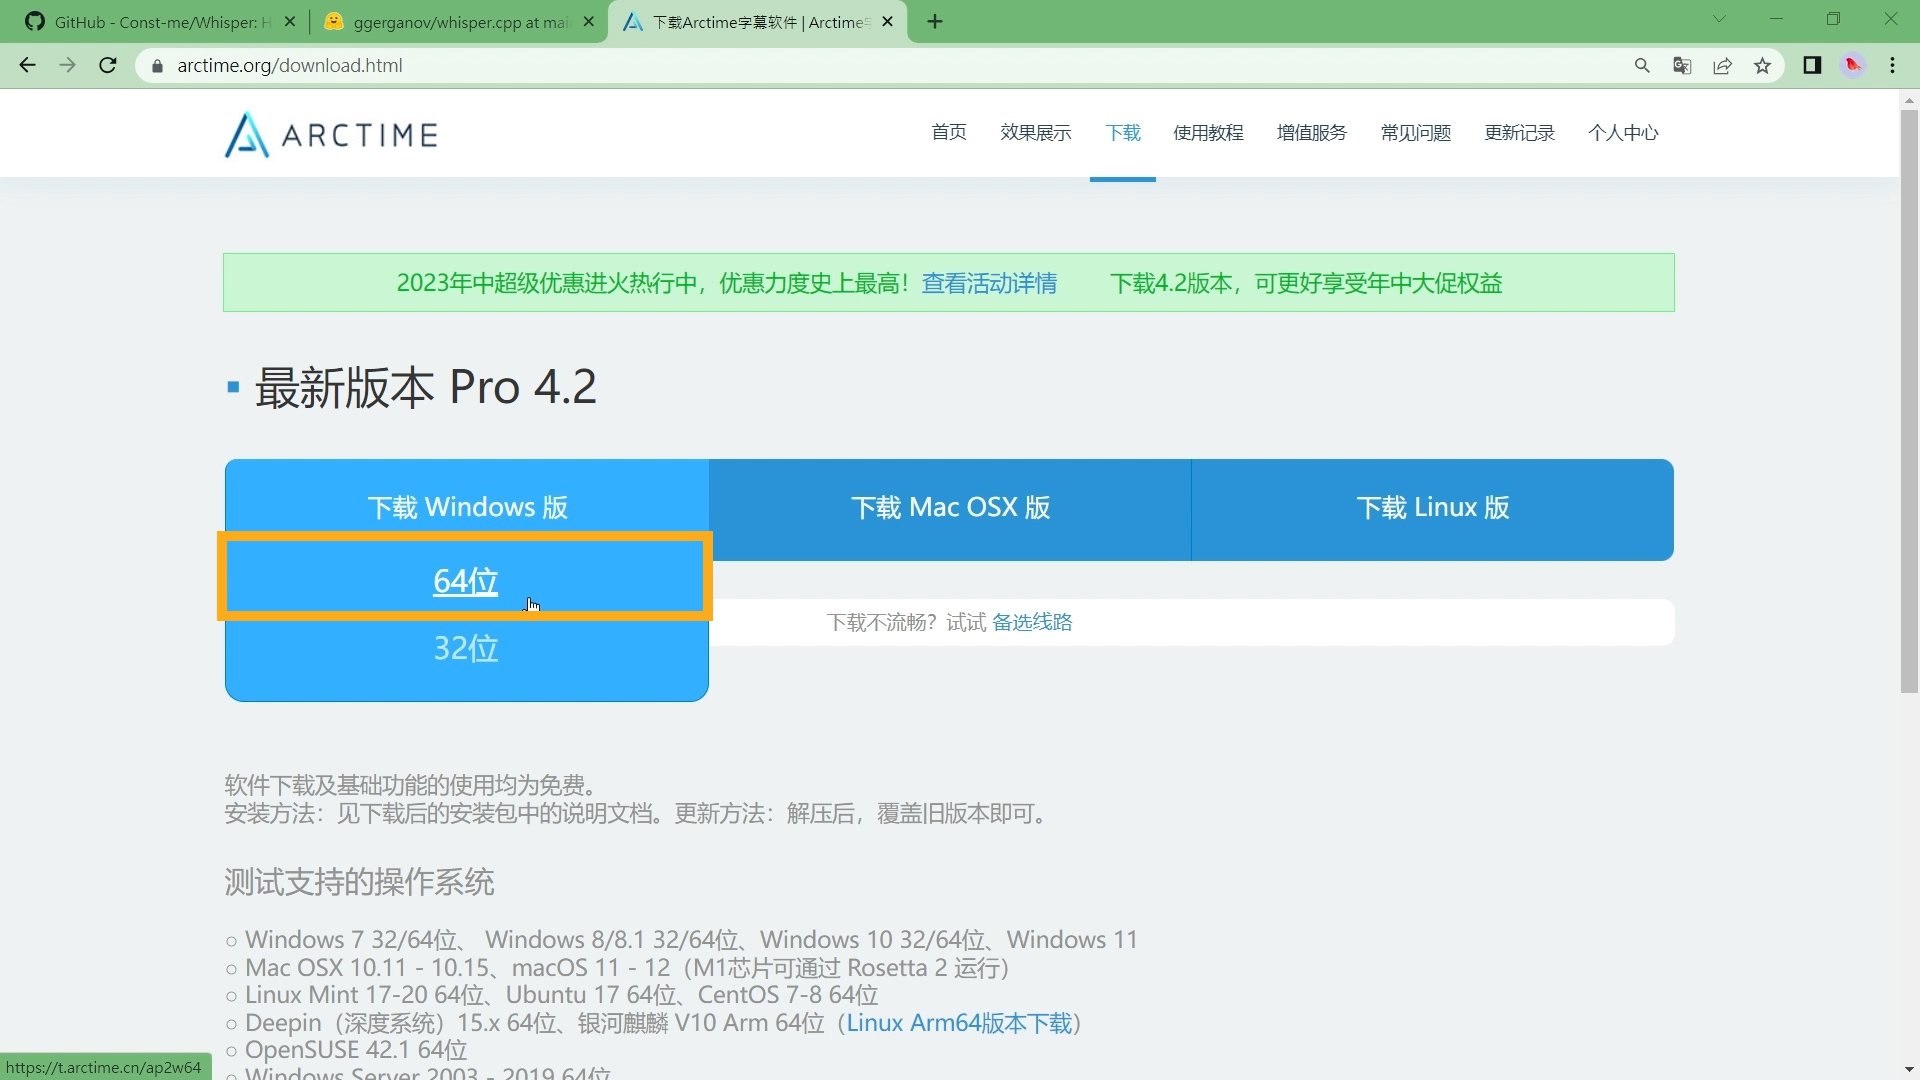The width and height of the screenshot is (1920, 1080).
Task: Click the 软件下载及基础功能的使用均为免费 text
Action: pos(411,785)
